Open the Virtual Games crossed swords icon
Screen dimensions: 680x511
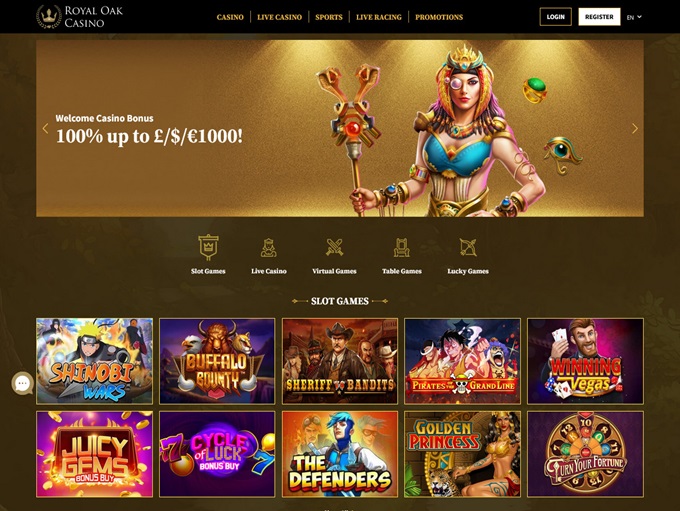pyautogui.click(x=334, y=247)
